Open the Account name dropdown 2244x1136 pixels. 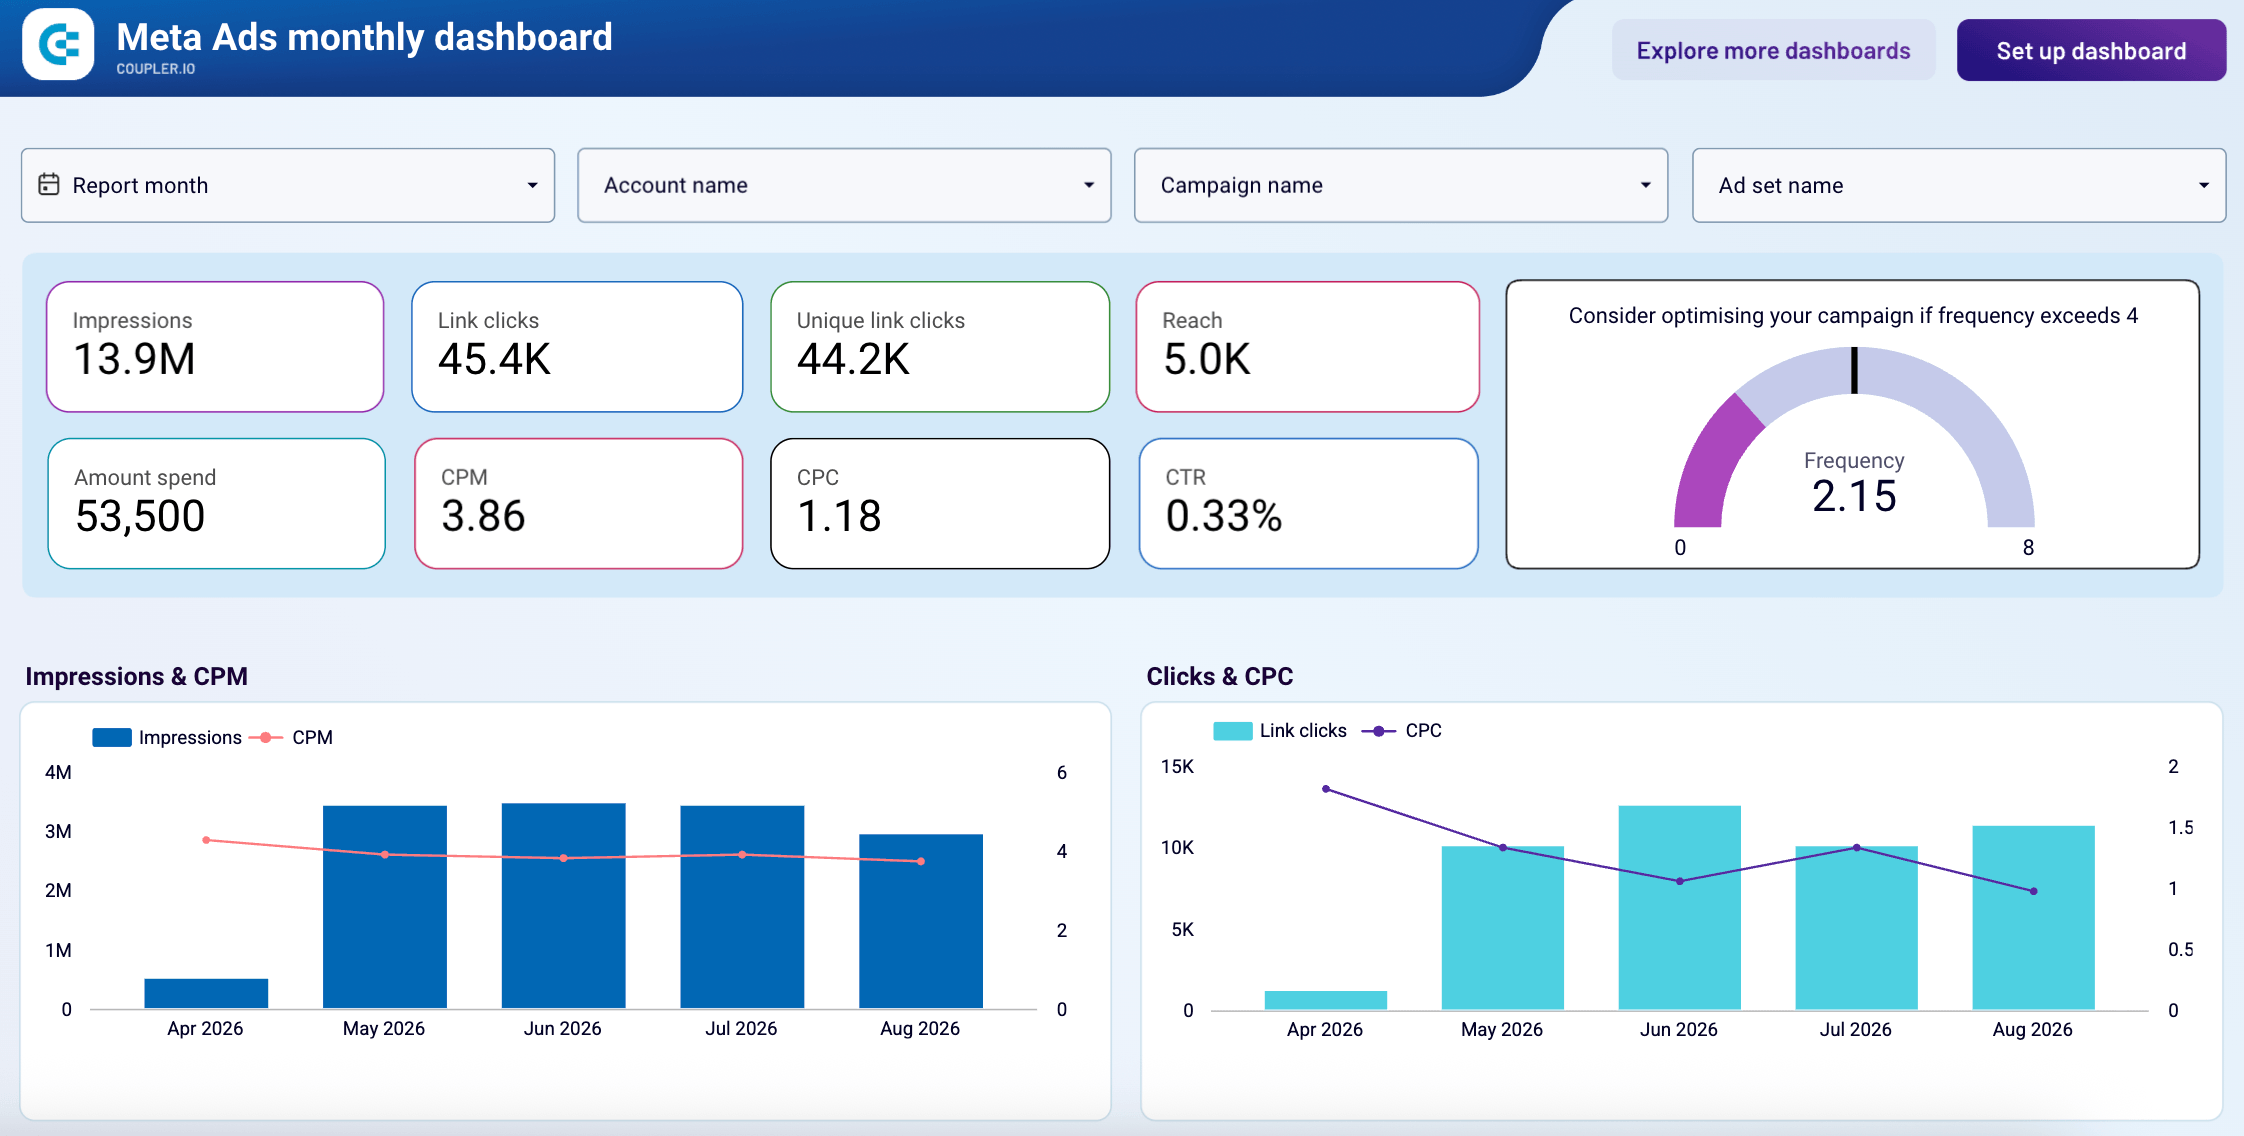[x=844, y=185]
